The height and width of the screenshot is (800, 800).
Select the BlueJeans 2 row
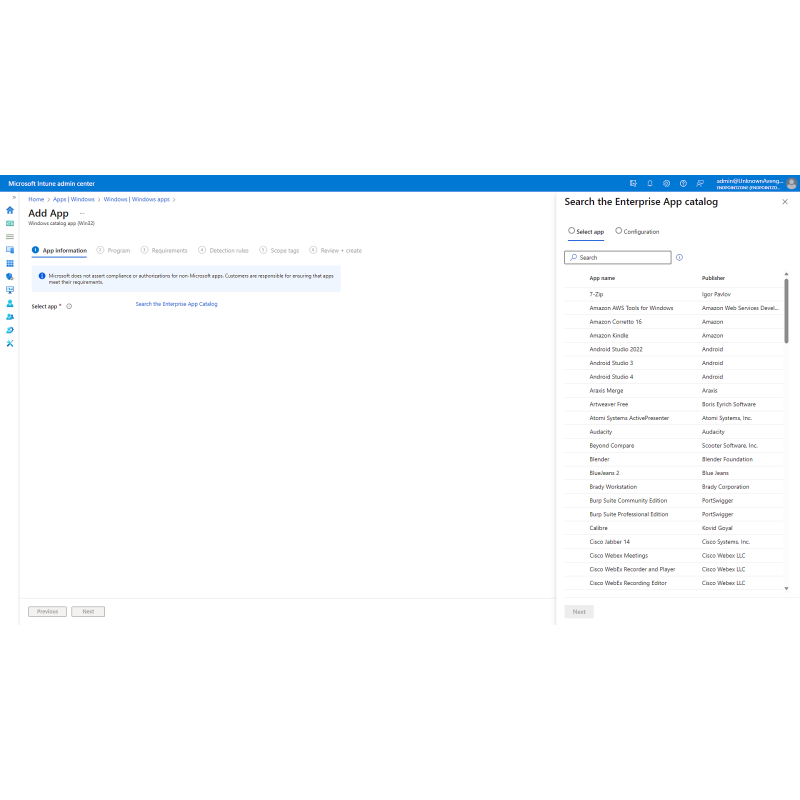[673, 473]
